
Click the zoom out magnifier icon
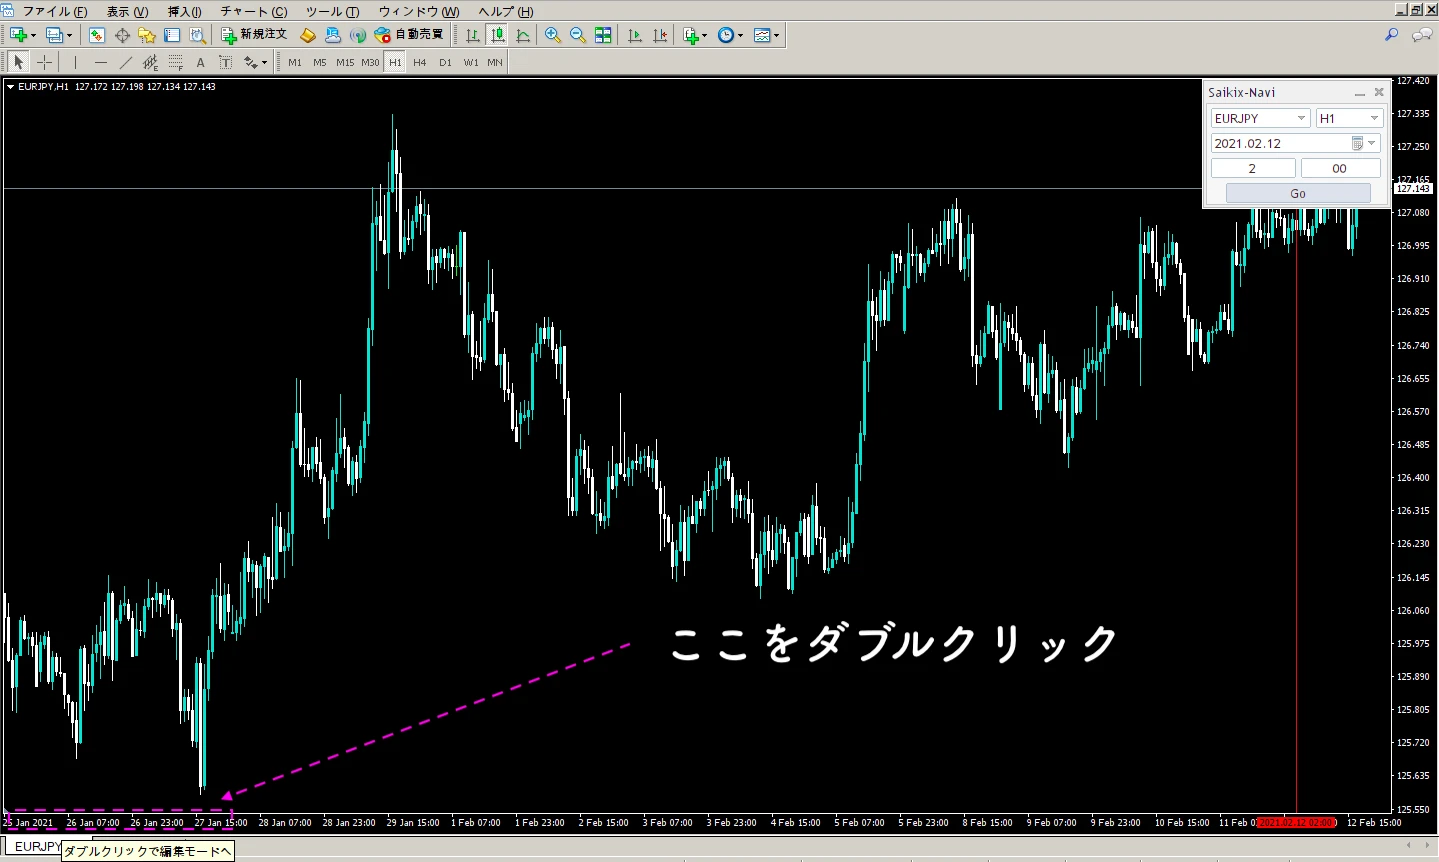[577, 35]
